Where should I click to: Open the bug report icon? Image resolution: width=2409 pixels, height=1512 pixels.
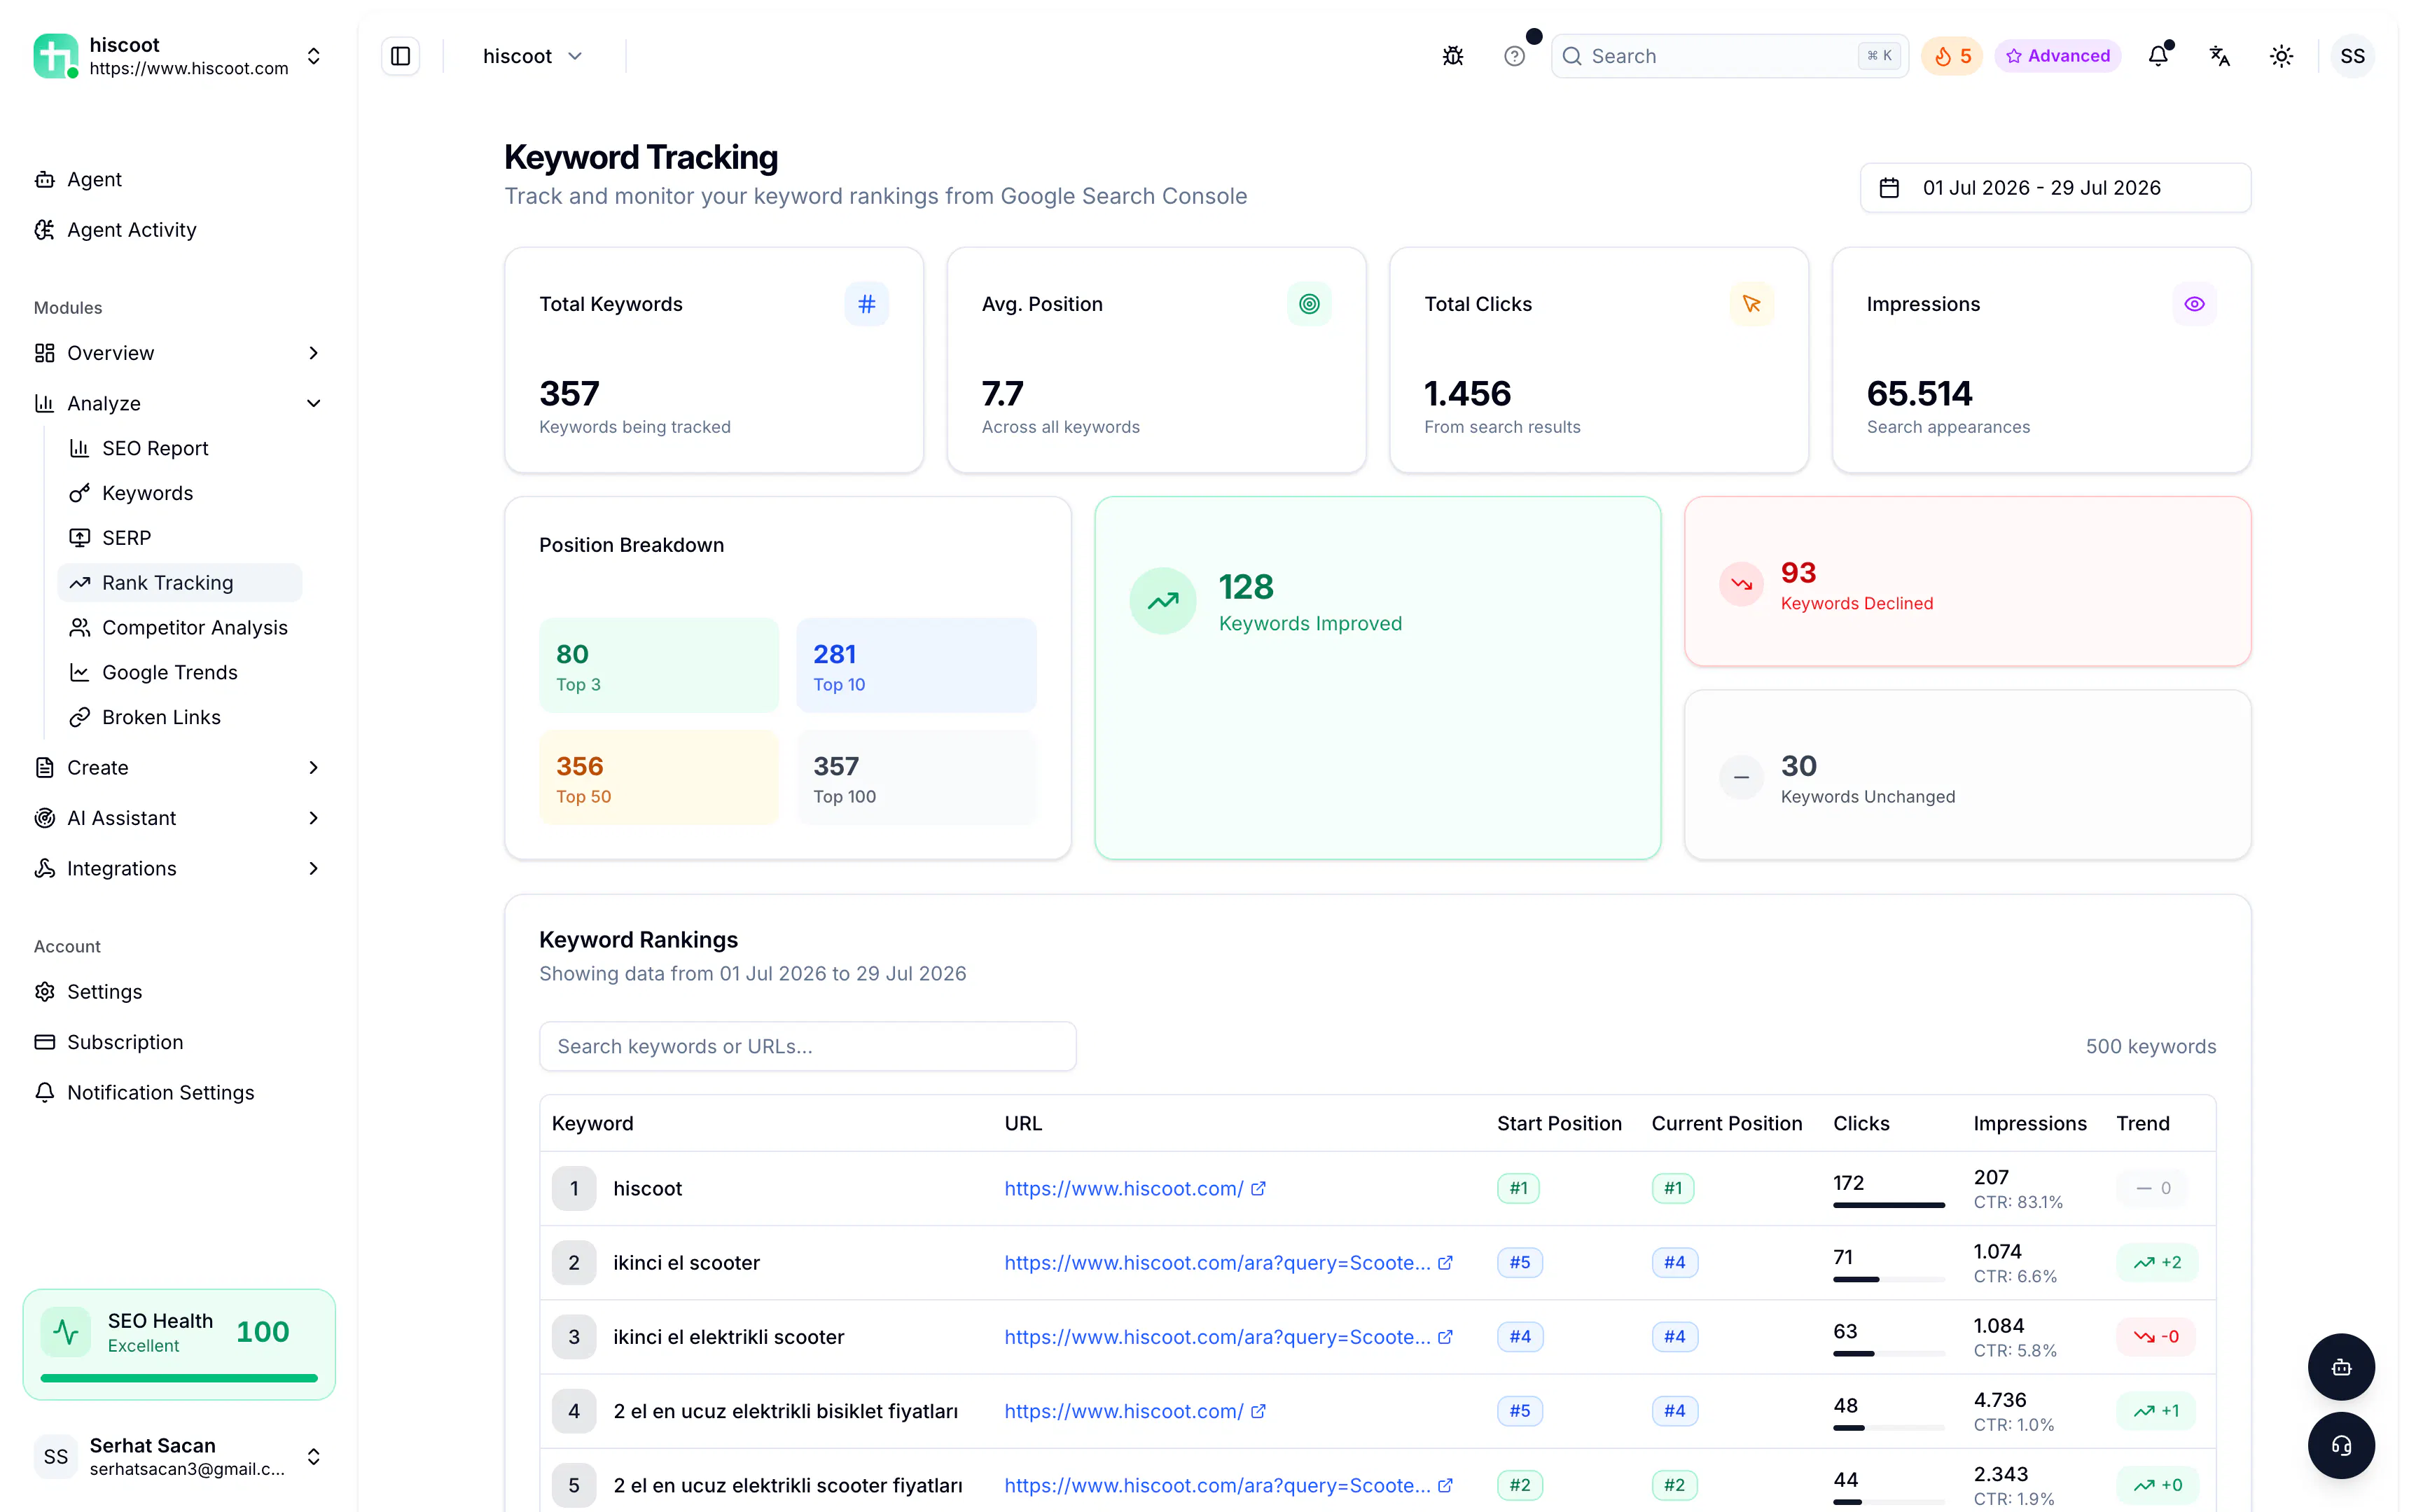[1453, 56]
